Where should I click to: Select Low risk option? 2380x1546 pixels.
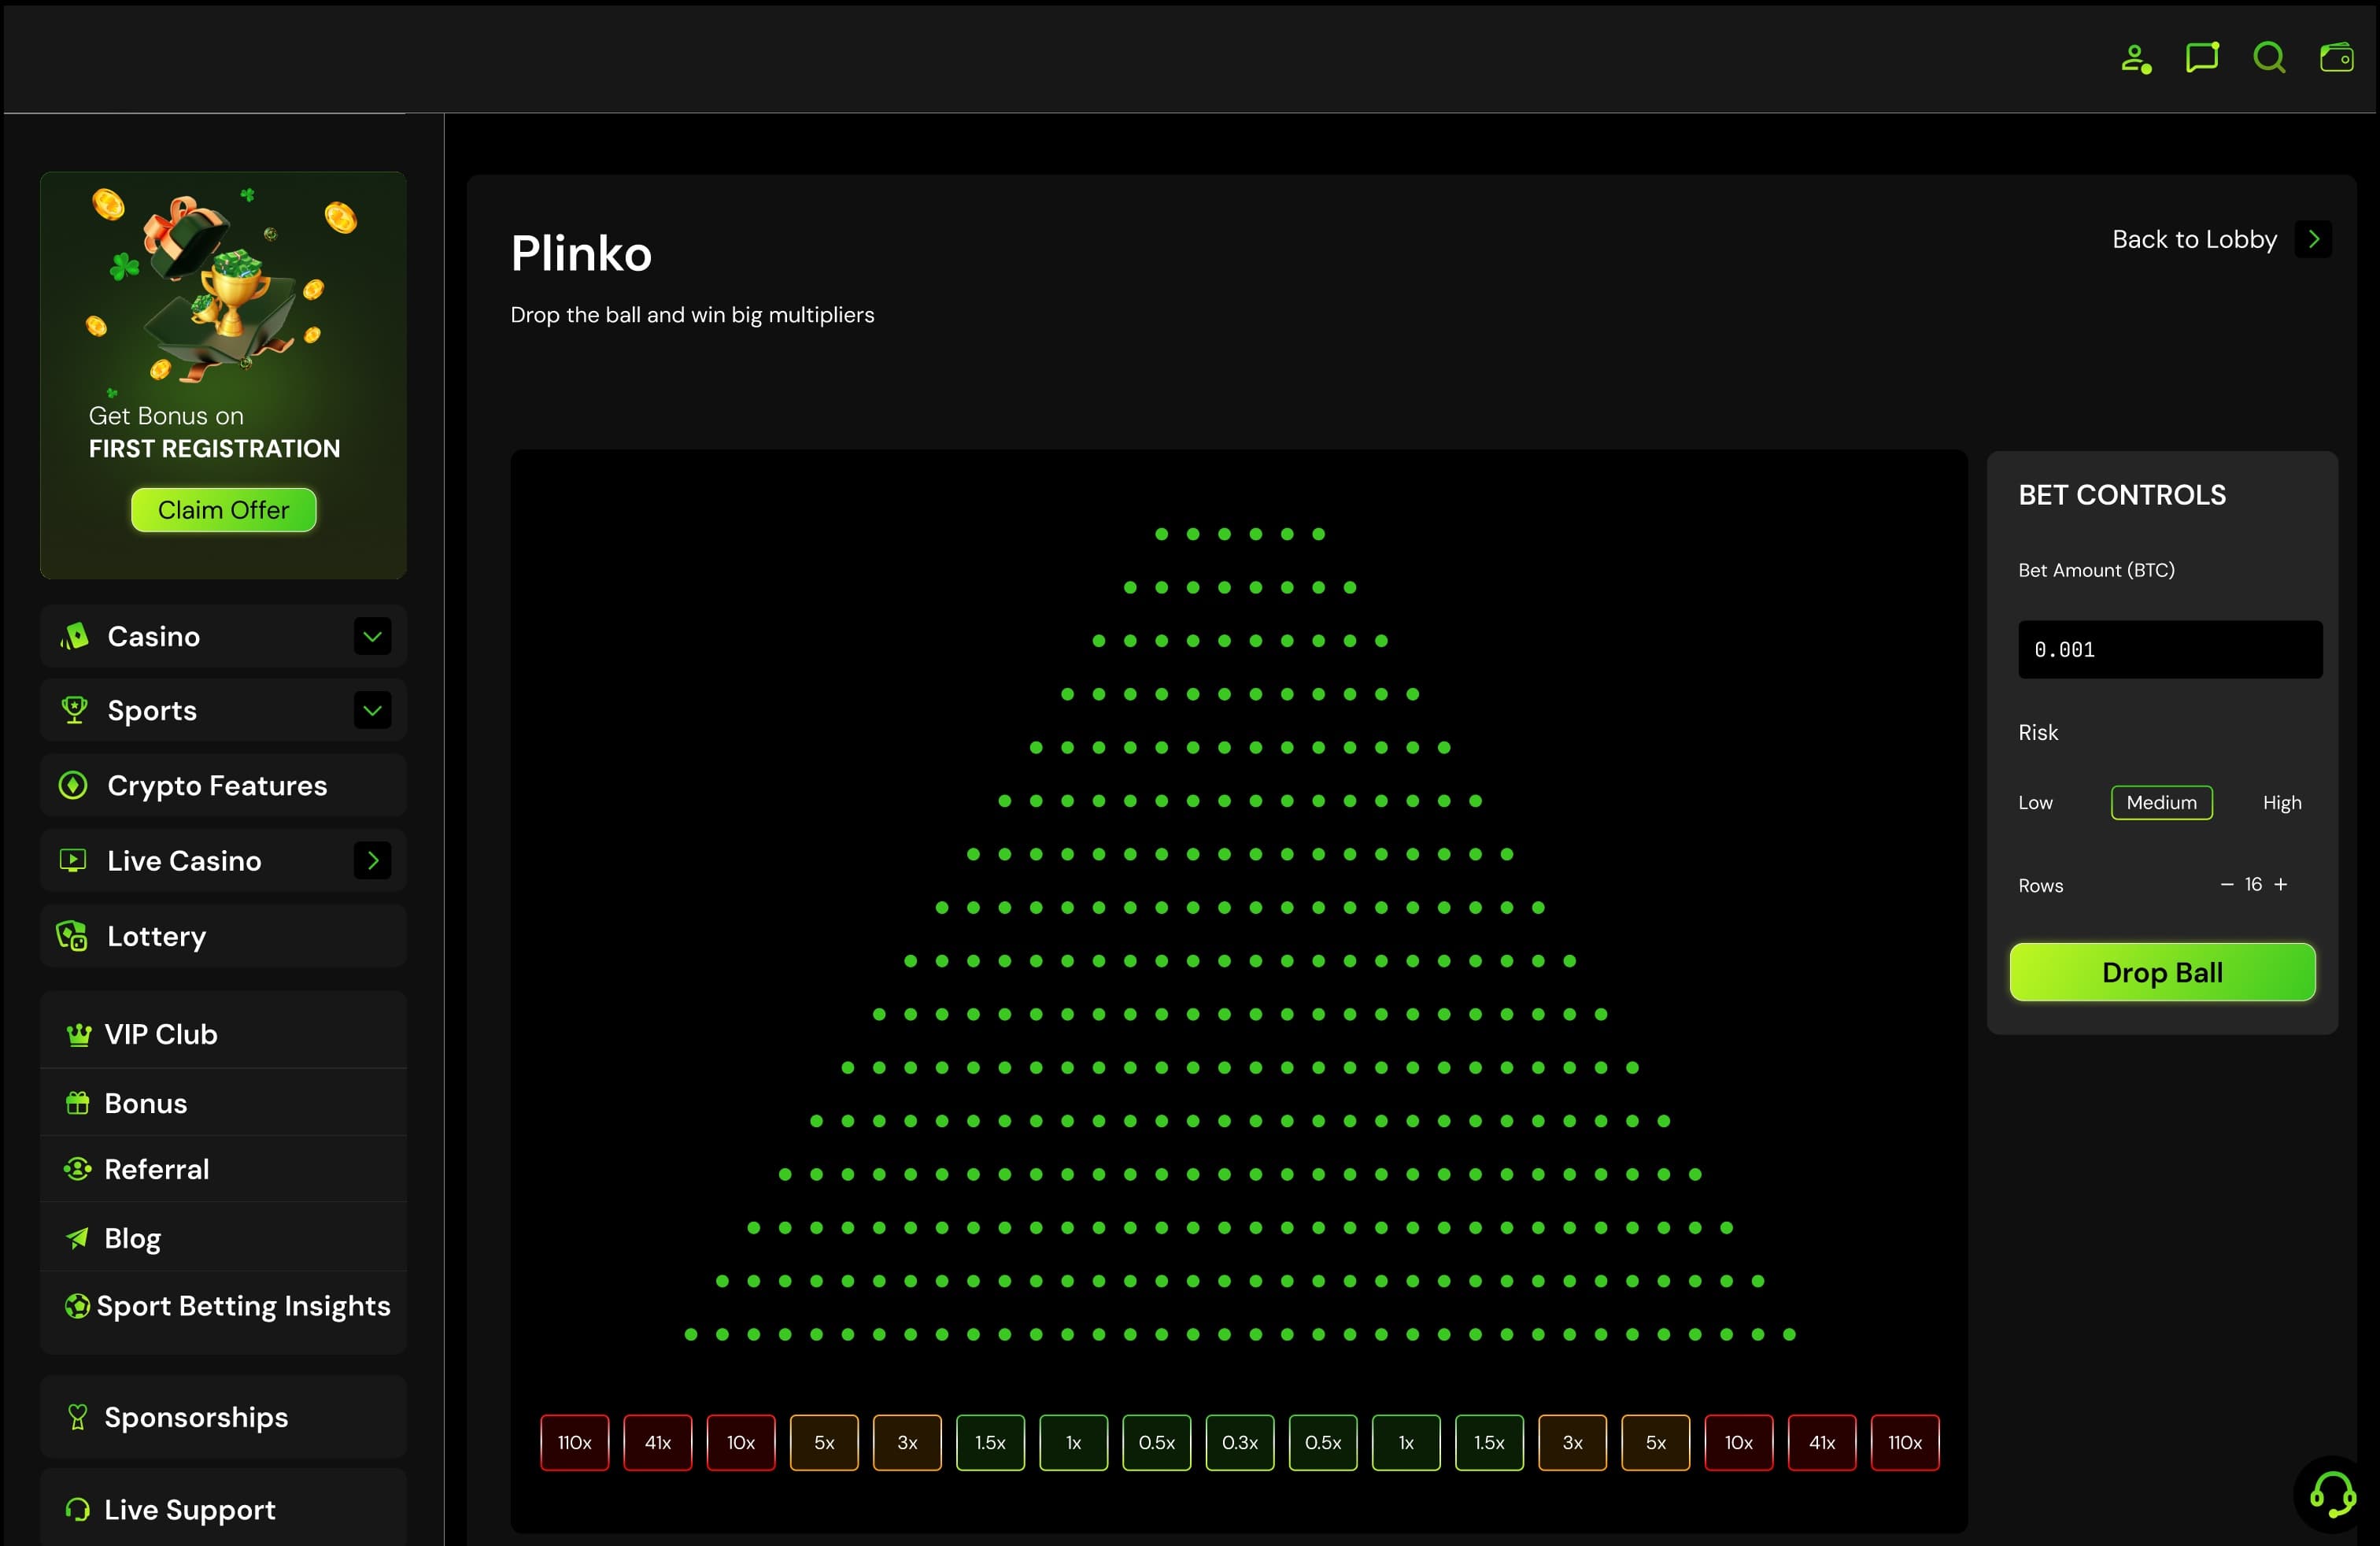[x=2035, y=803]
